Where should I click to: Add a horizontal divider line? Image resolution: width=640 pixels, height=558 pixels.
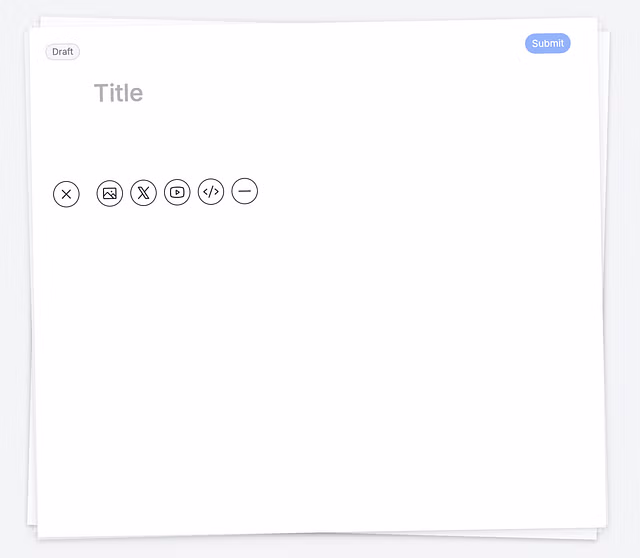pos(244,191)
